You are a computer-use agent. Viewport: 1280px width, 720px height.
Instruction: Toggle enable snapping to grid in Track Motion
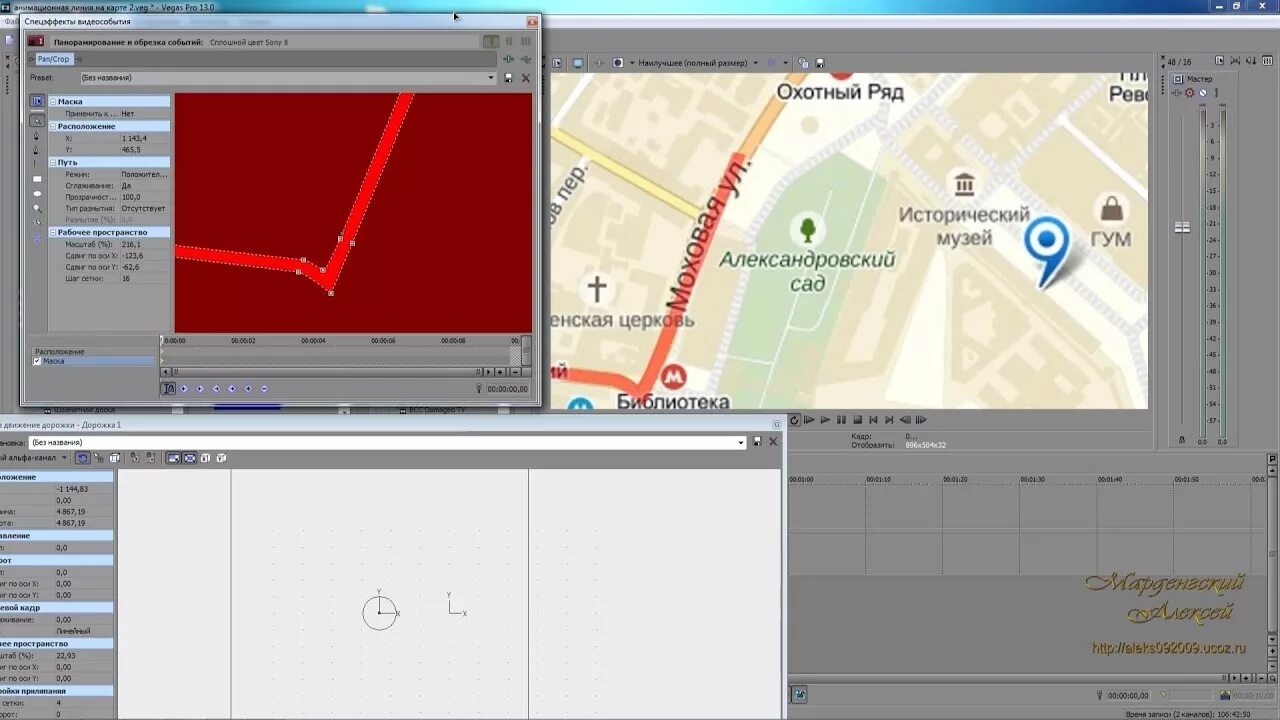click(98, 457)
